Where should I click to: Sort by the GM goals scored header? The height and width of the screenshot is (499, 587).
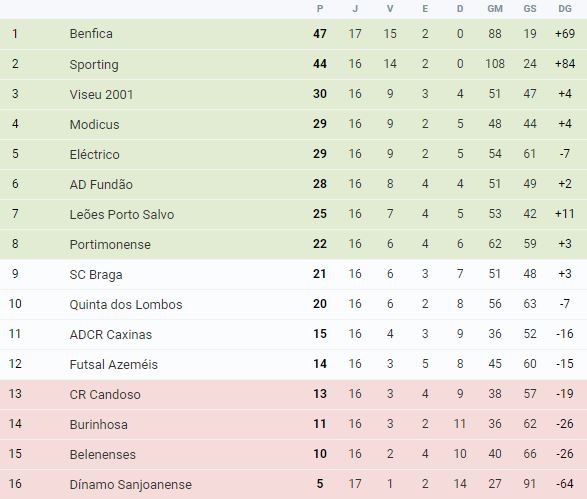coord(495,9)
